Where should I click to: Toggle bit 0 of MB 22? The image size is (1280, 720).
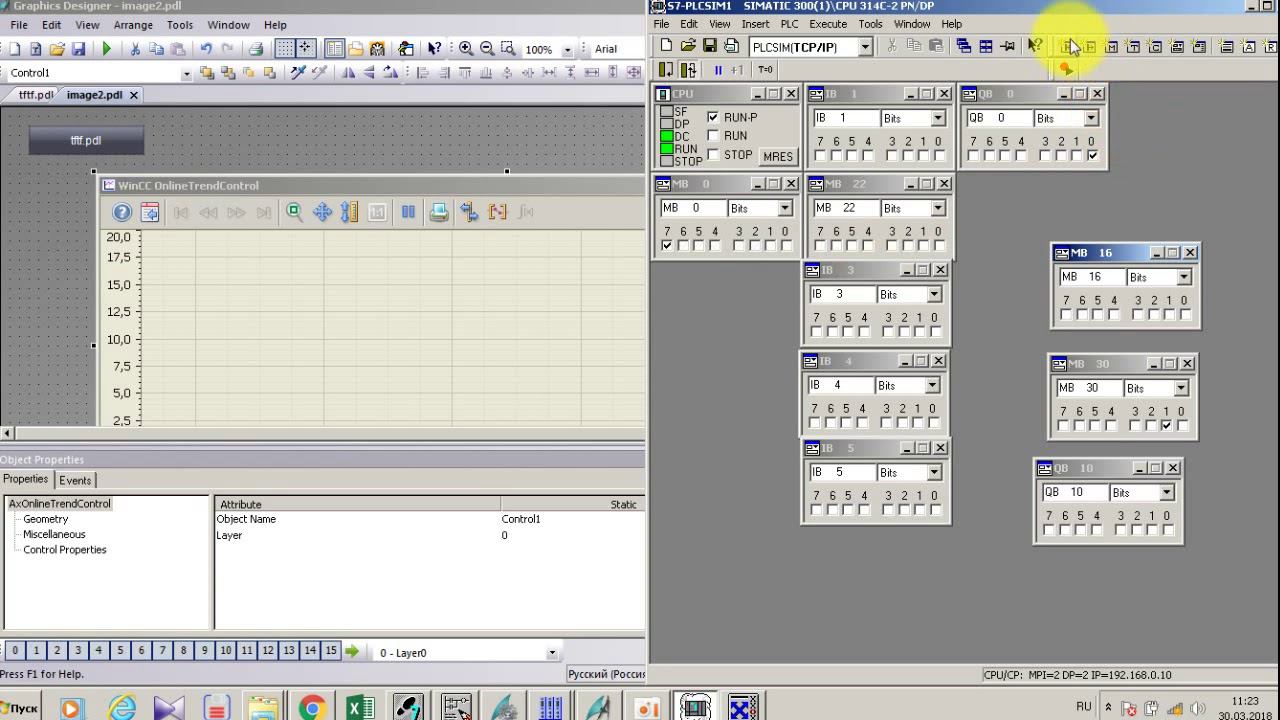pos(939,246)
